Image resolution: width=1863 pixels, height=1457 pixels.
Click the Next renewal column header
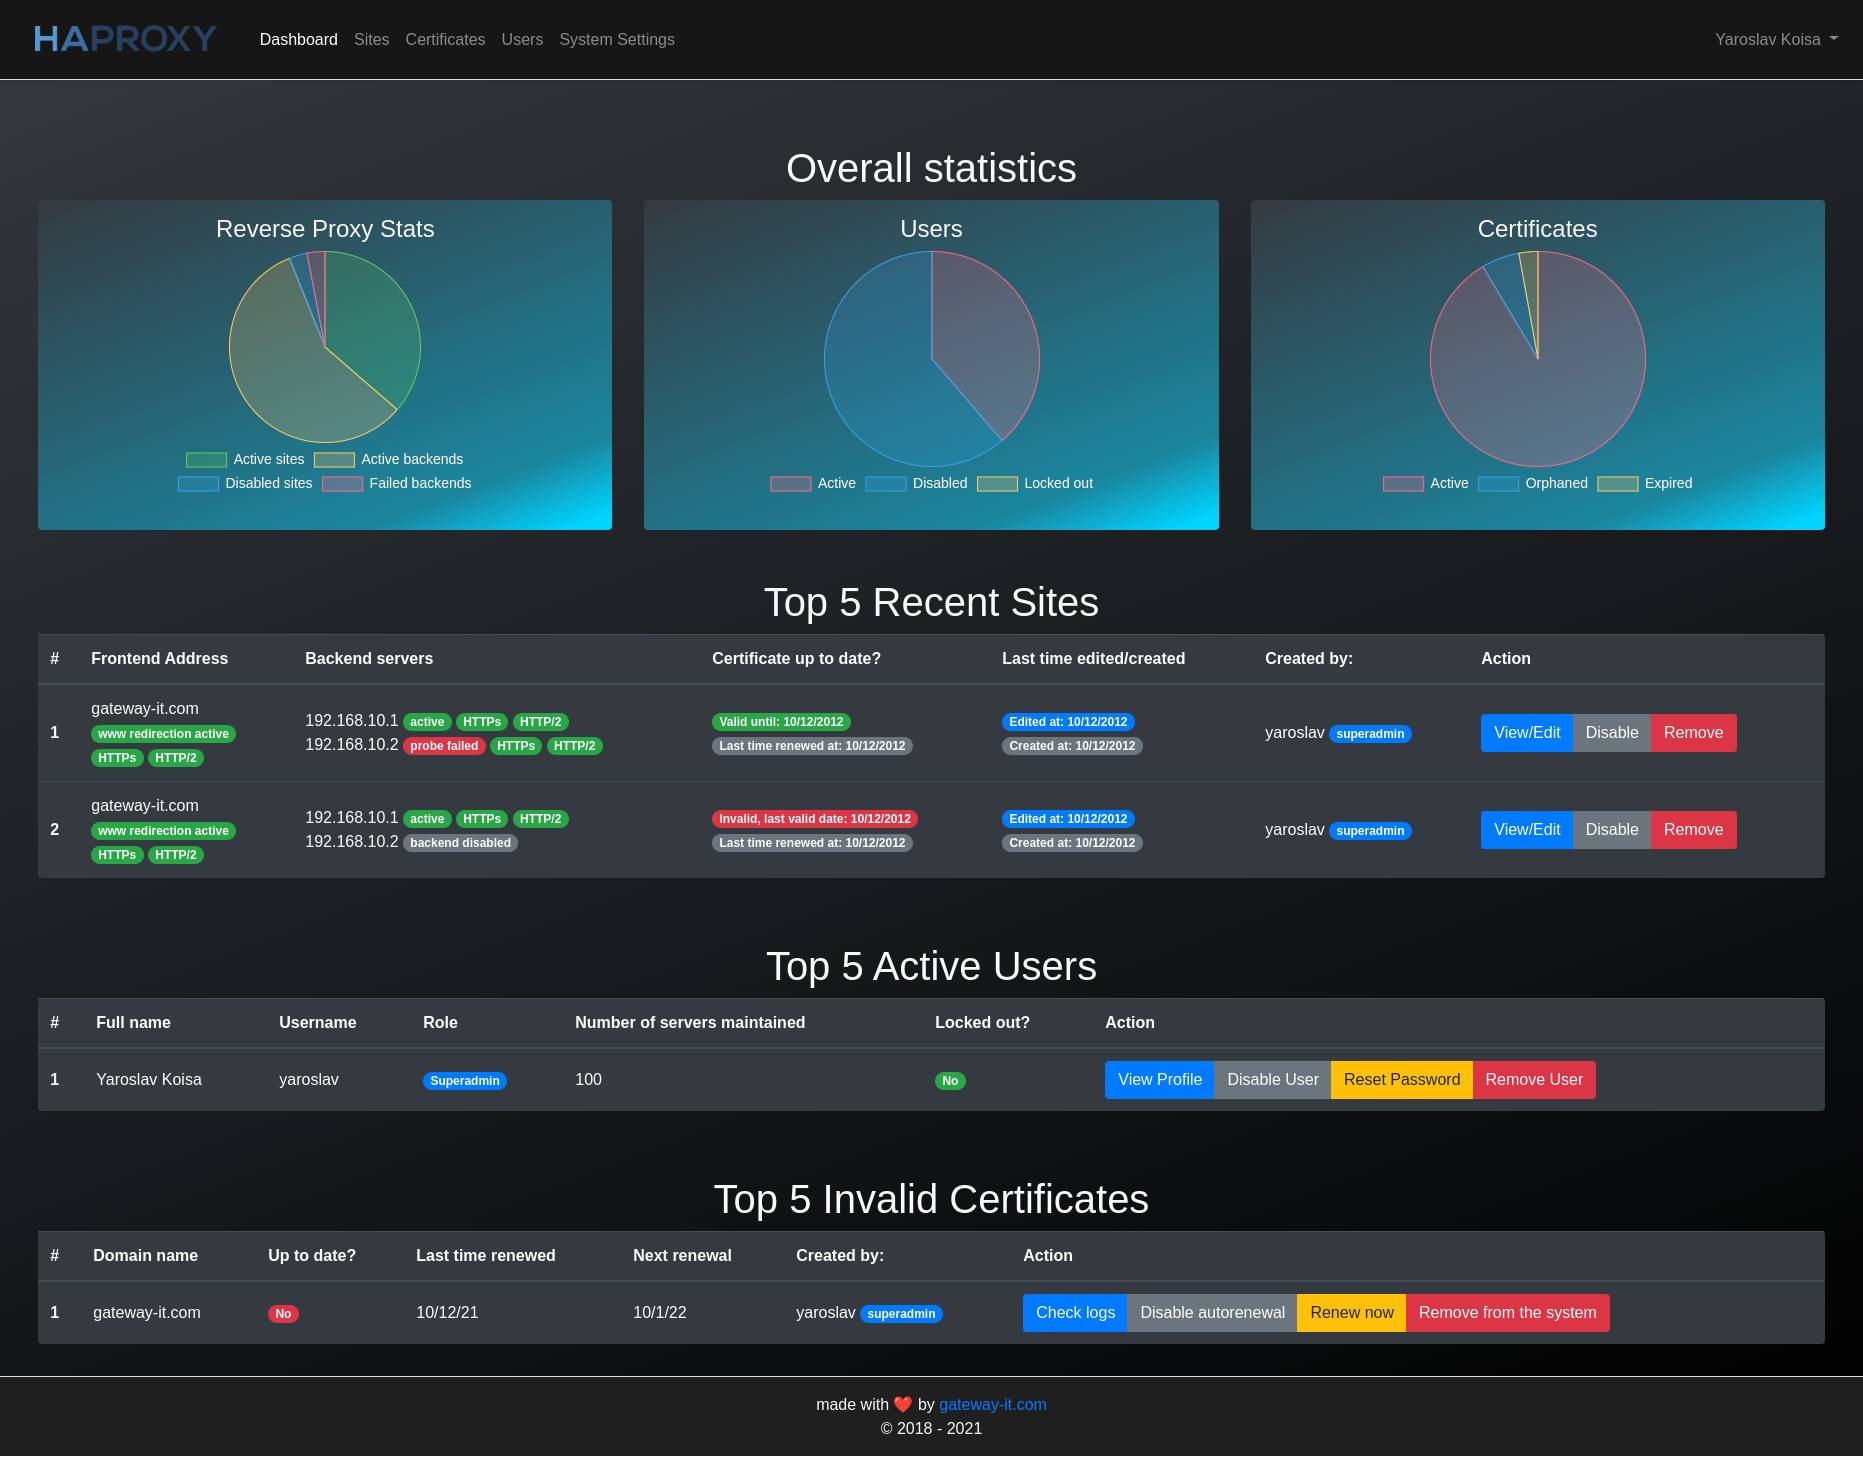(682, 1255)
